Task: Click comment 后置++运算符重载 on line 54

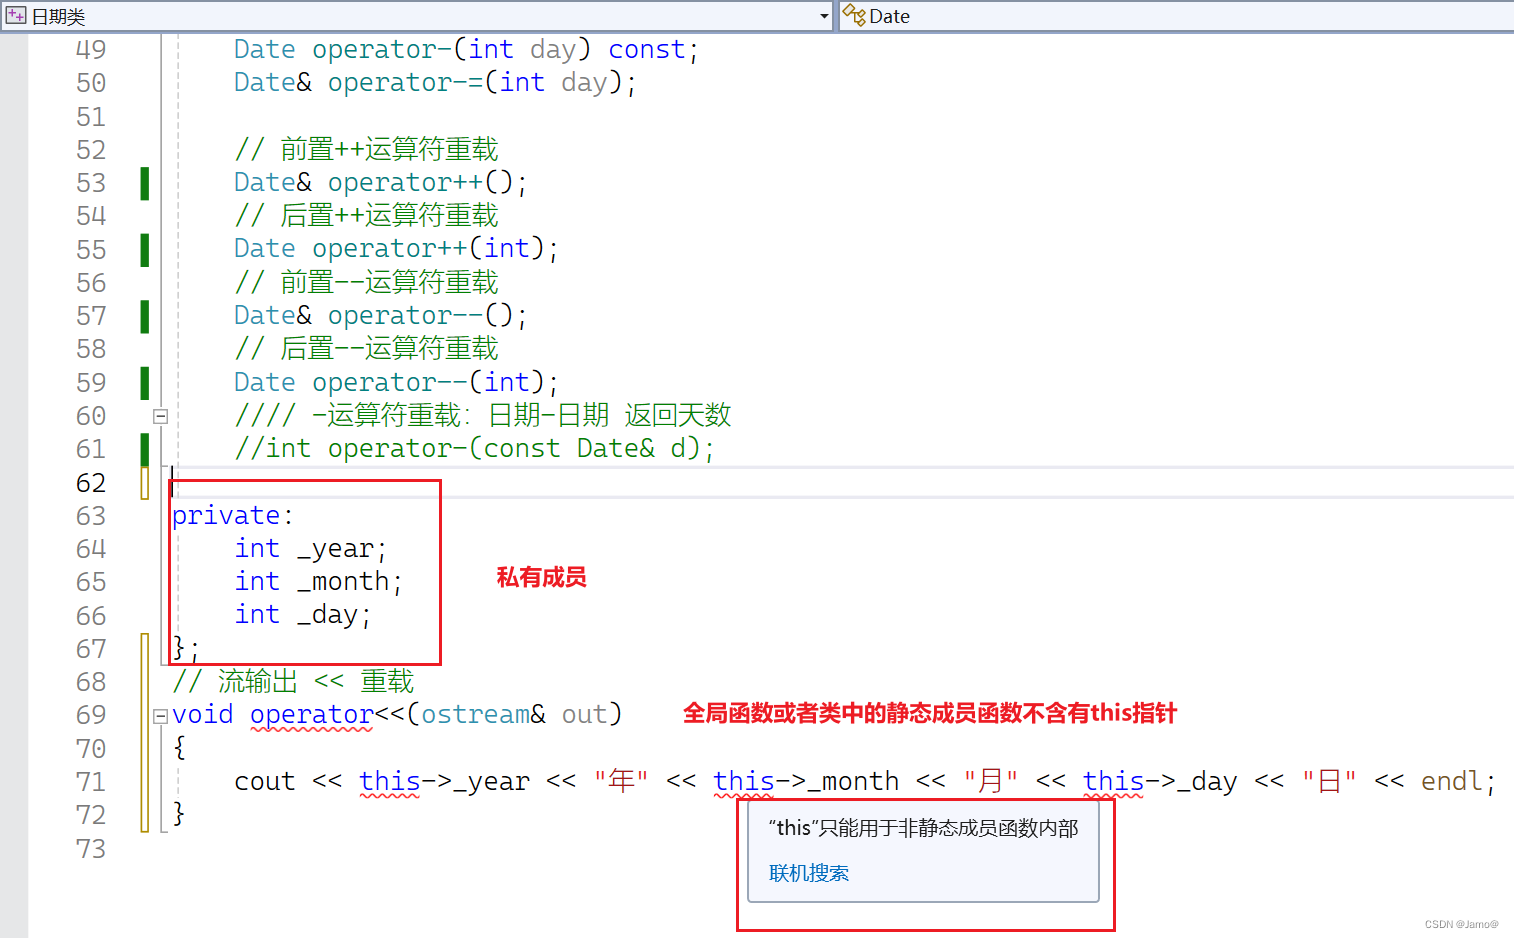Action: (366, 216)
